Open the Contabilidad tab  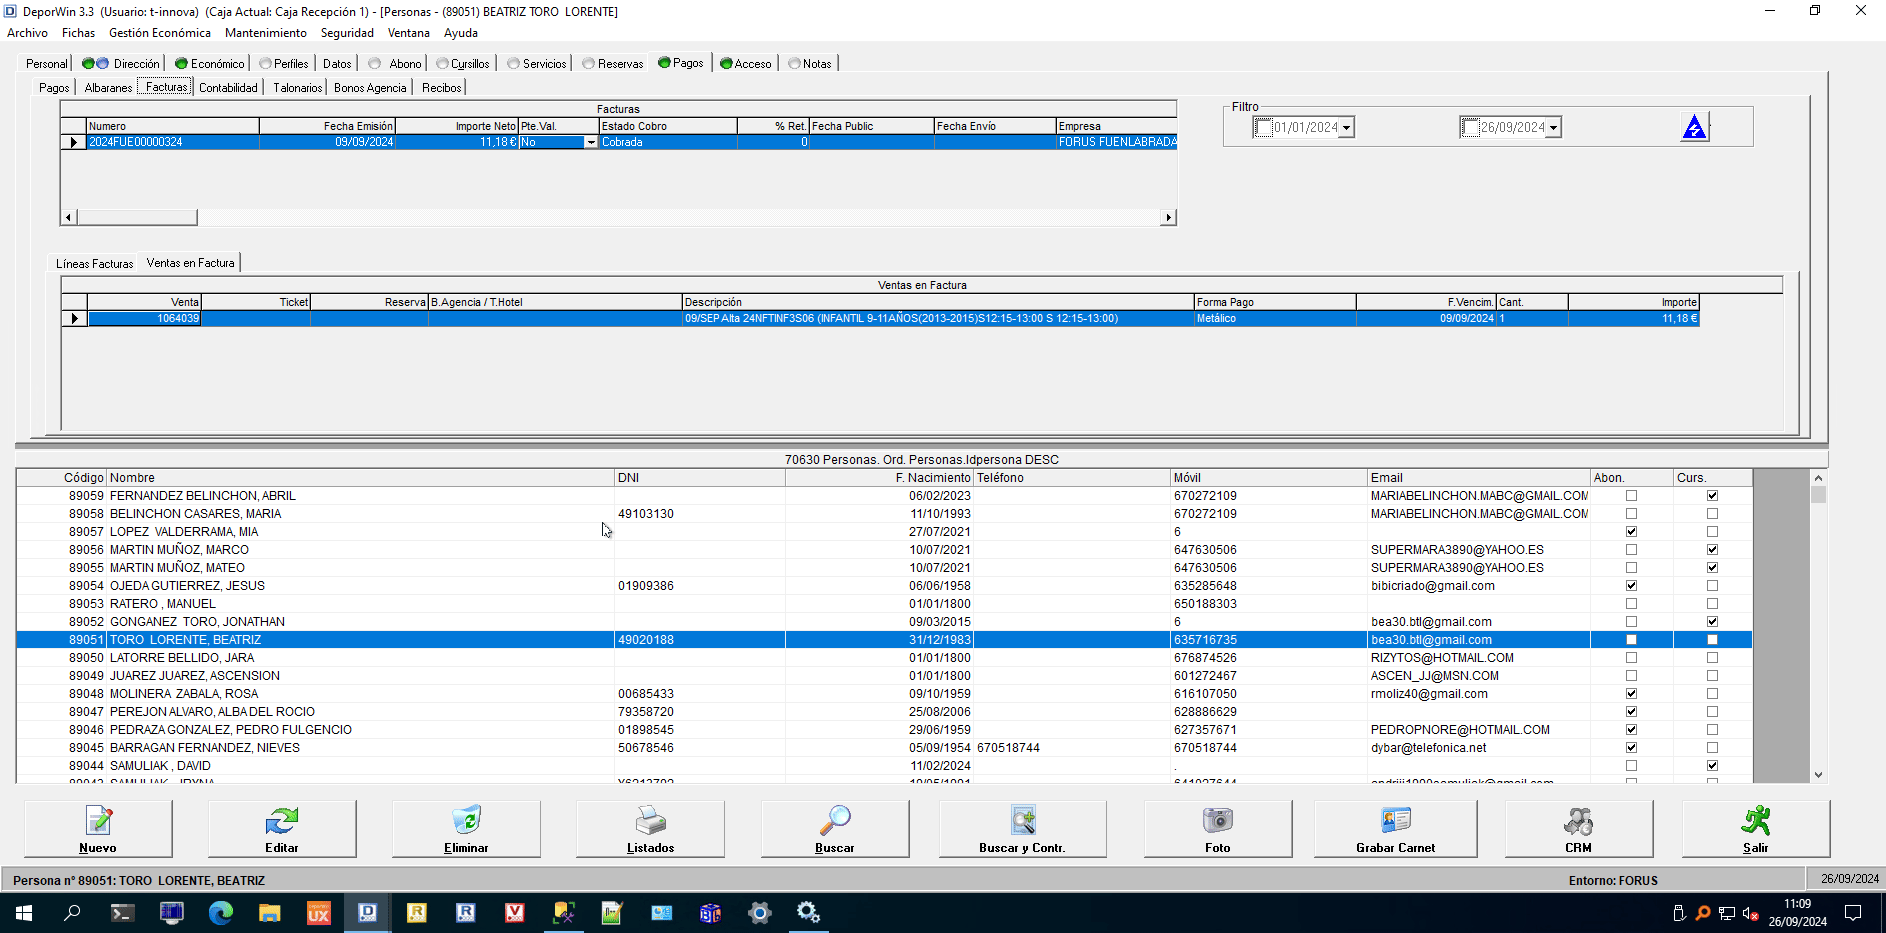[x=228, y=88]
